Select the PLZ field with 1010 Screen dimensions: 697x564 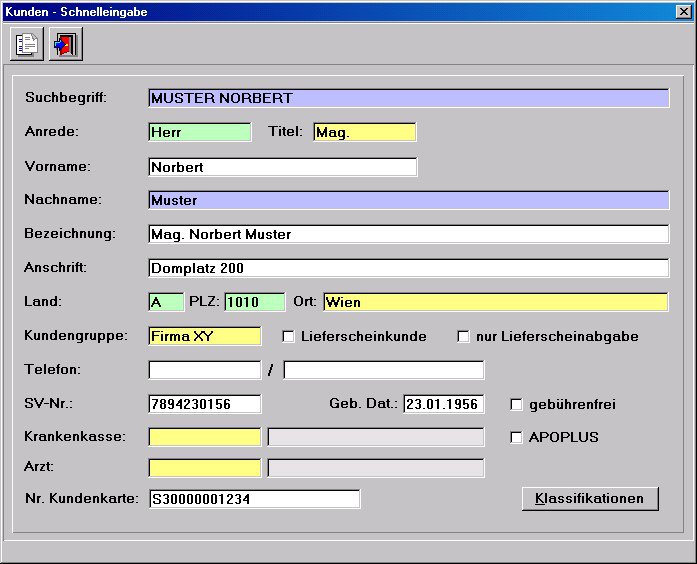coord(255,302)
